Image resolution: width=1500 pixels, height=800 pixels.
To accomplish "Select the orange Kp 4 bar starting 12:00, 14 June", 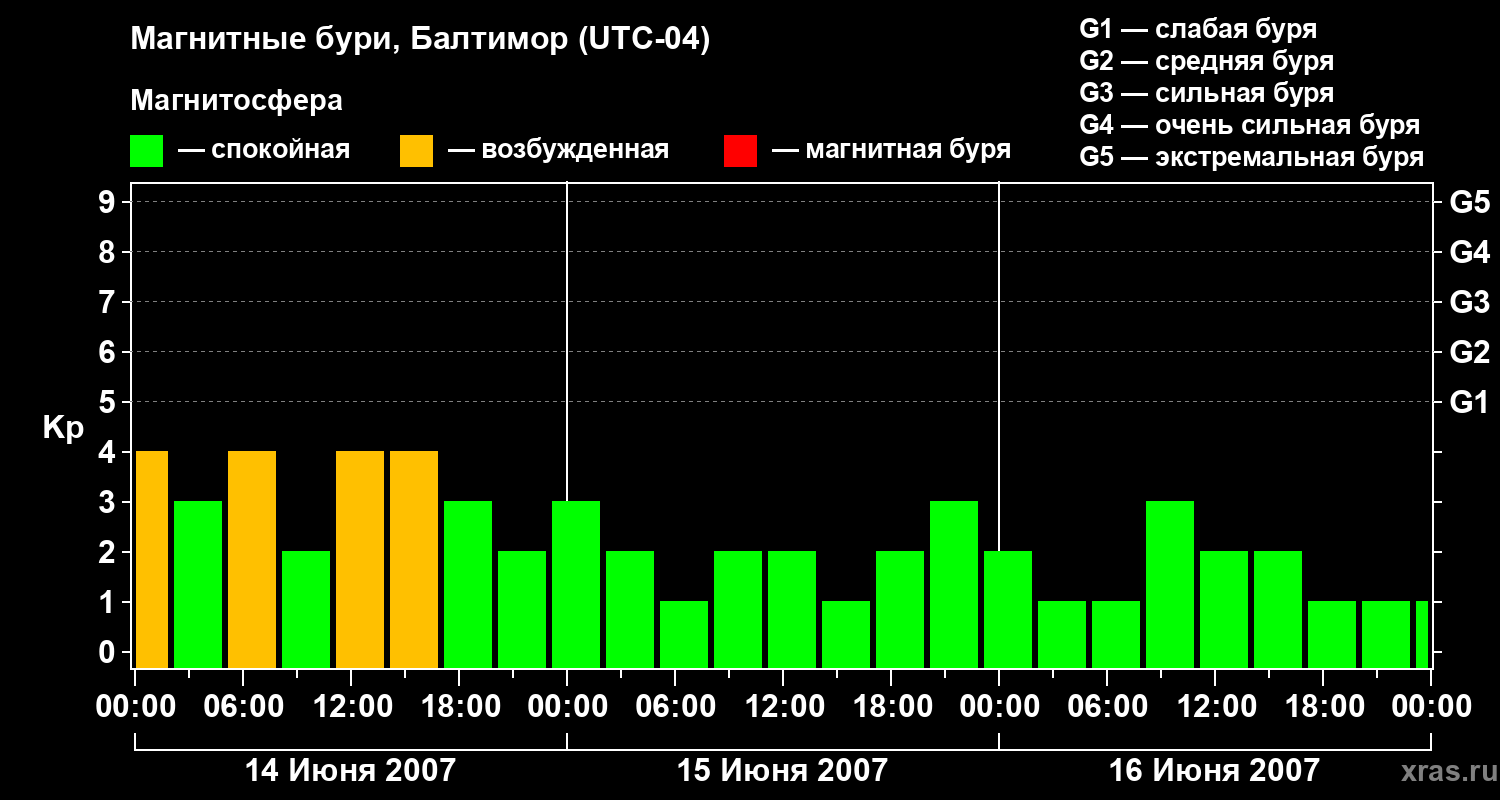I will pyautogui.click(x=360, y=559).
